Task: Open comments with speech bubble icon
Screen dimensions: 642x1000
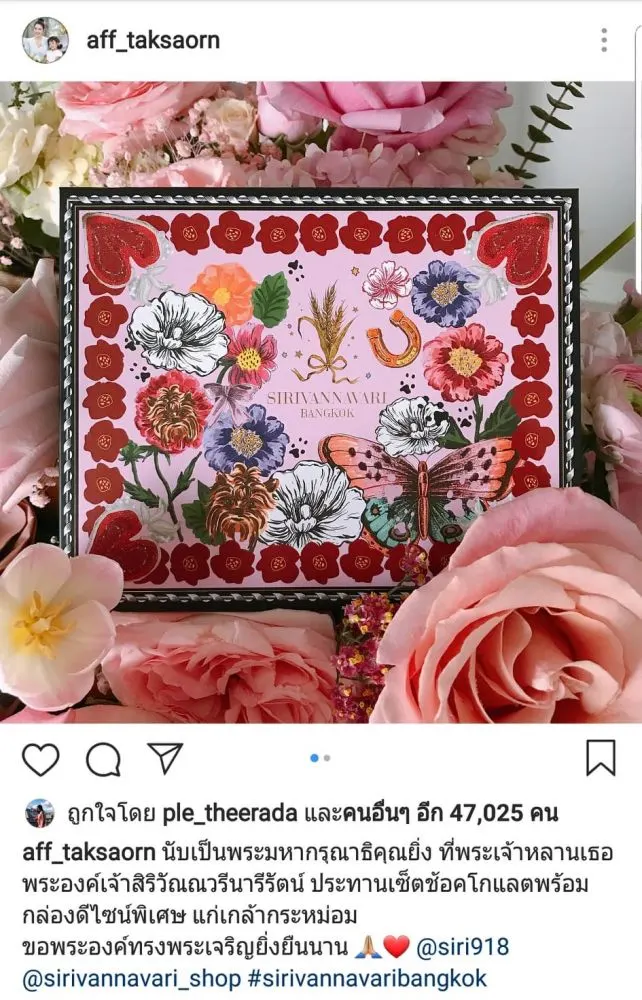Action: click(103, 759)
